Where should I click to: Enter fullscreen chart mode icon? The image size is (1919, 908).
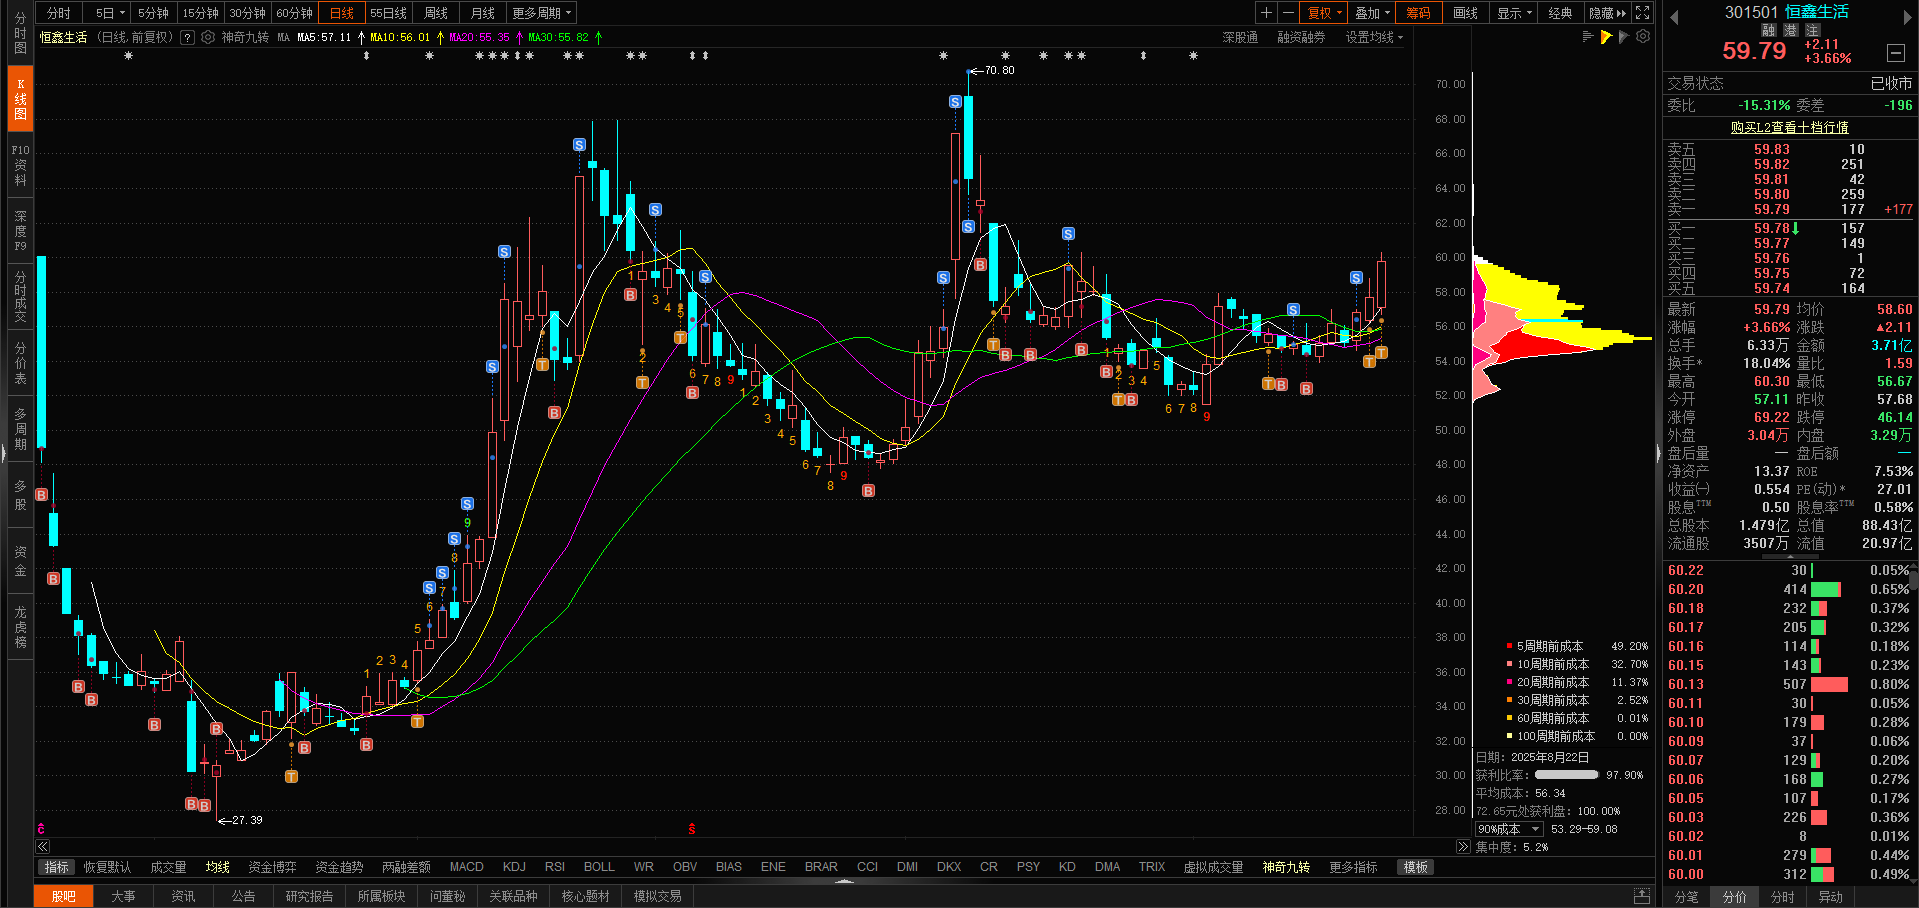[x=1642, y=13]
